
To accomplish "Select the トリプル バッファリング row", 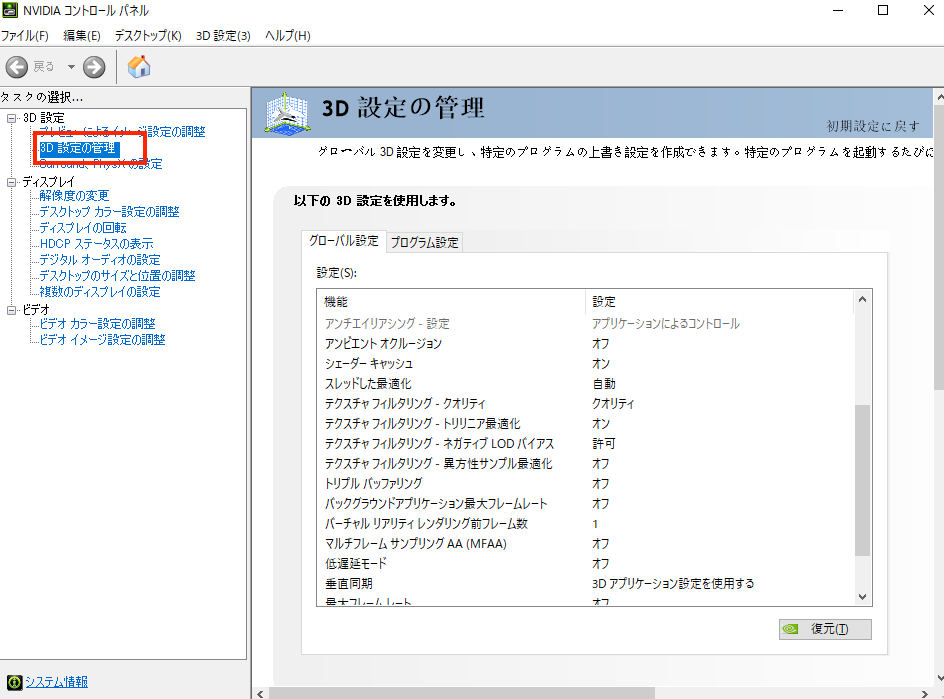I will coord(585,483).
